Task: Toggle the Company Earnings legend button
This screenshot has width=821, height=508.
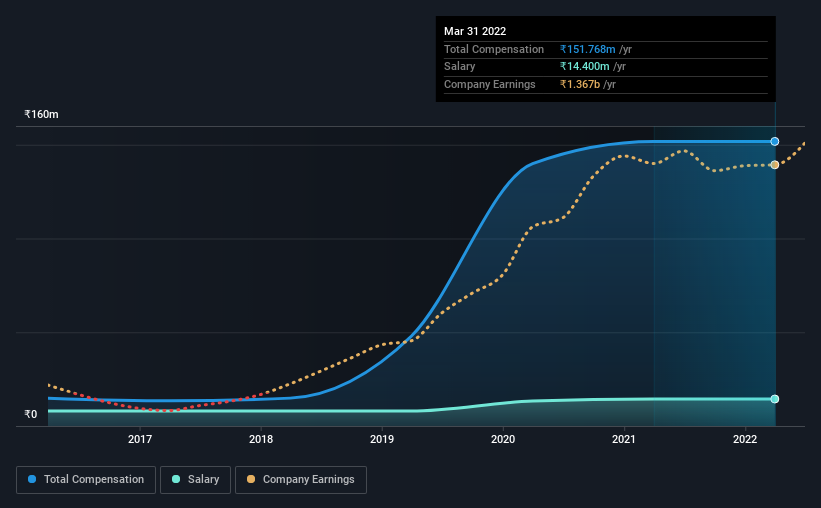Action: pyautogui.click(x=301, y=480)
